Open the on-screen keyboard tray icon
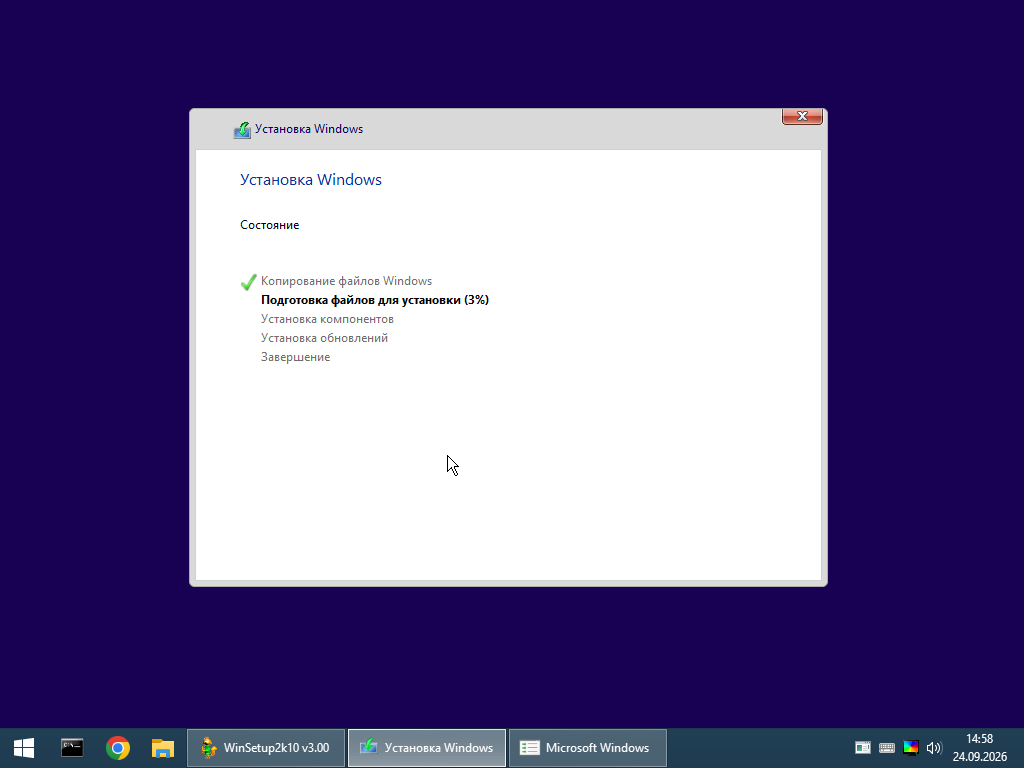1024x768 pixels. tap(887, 748)
